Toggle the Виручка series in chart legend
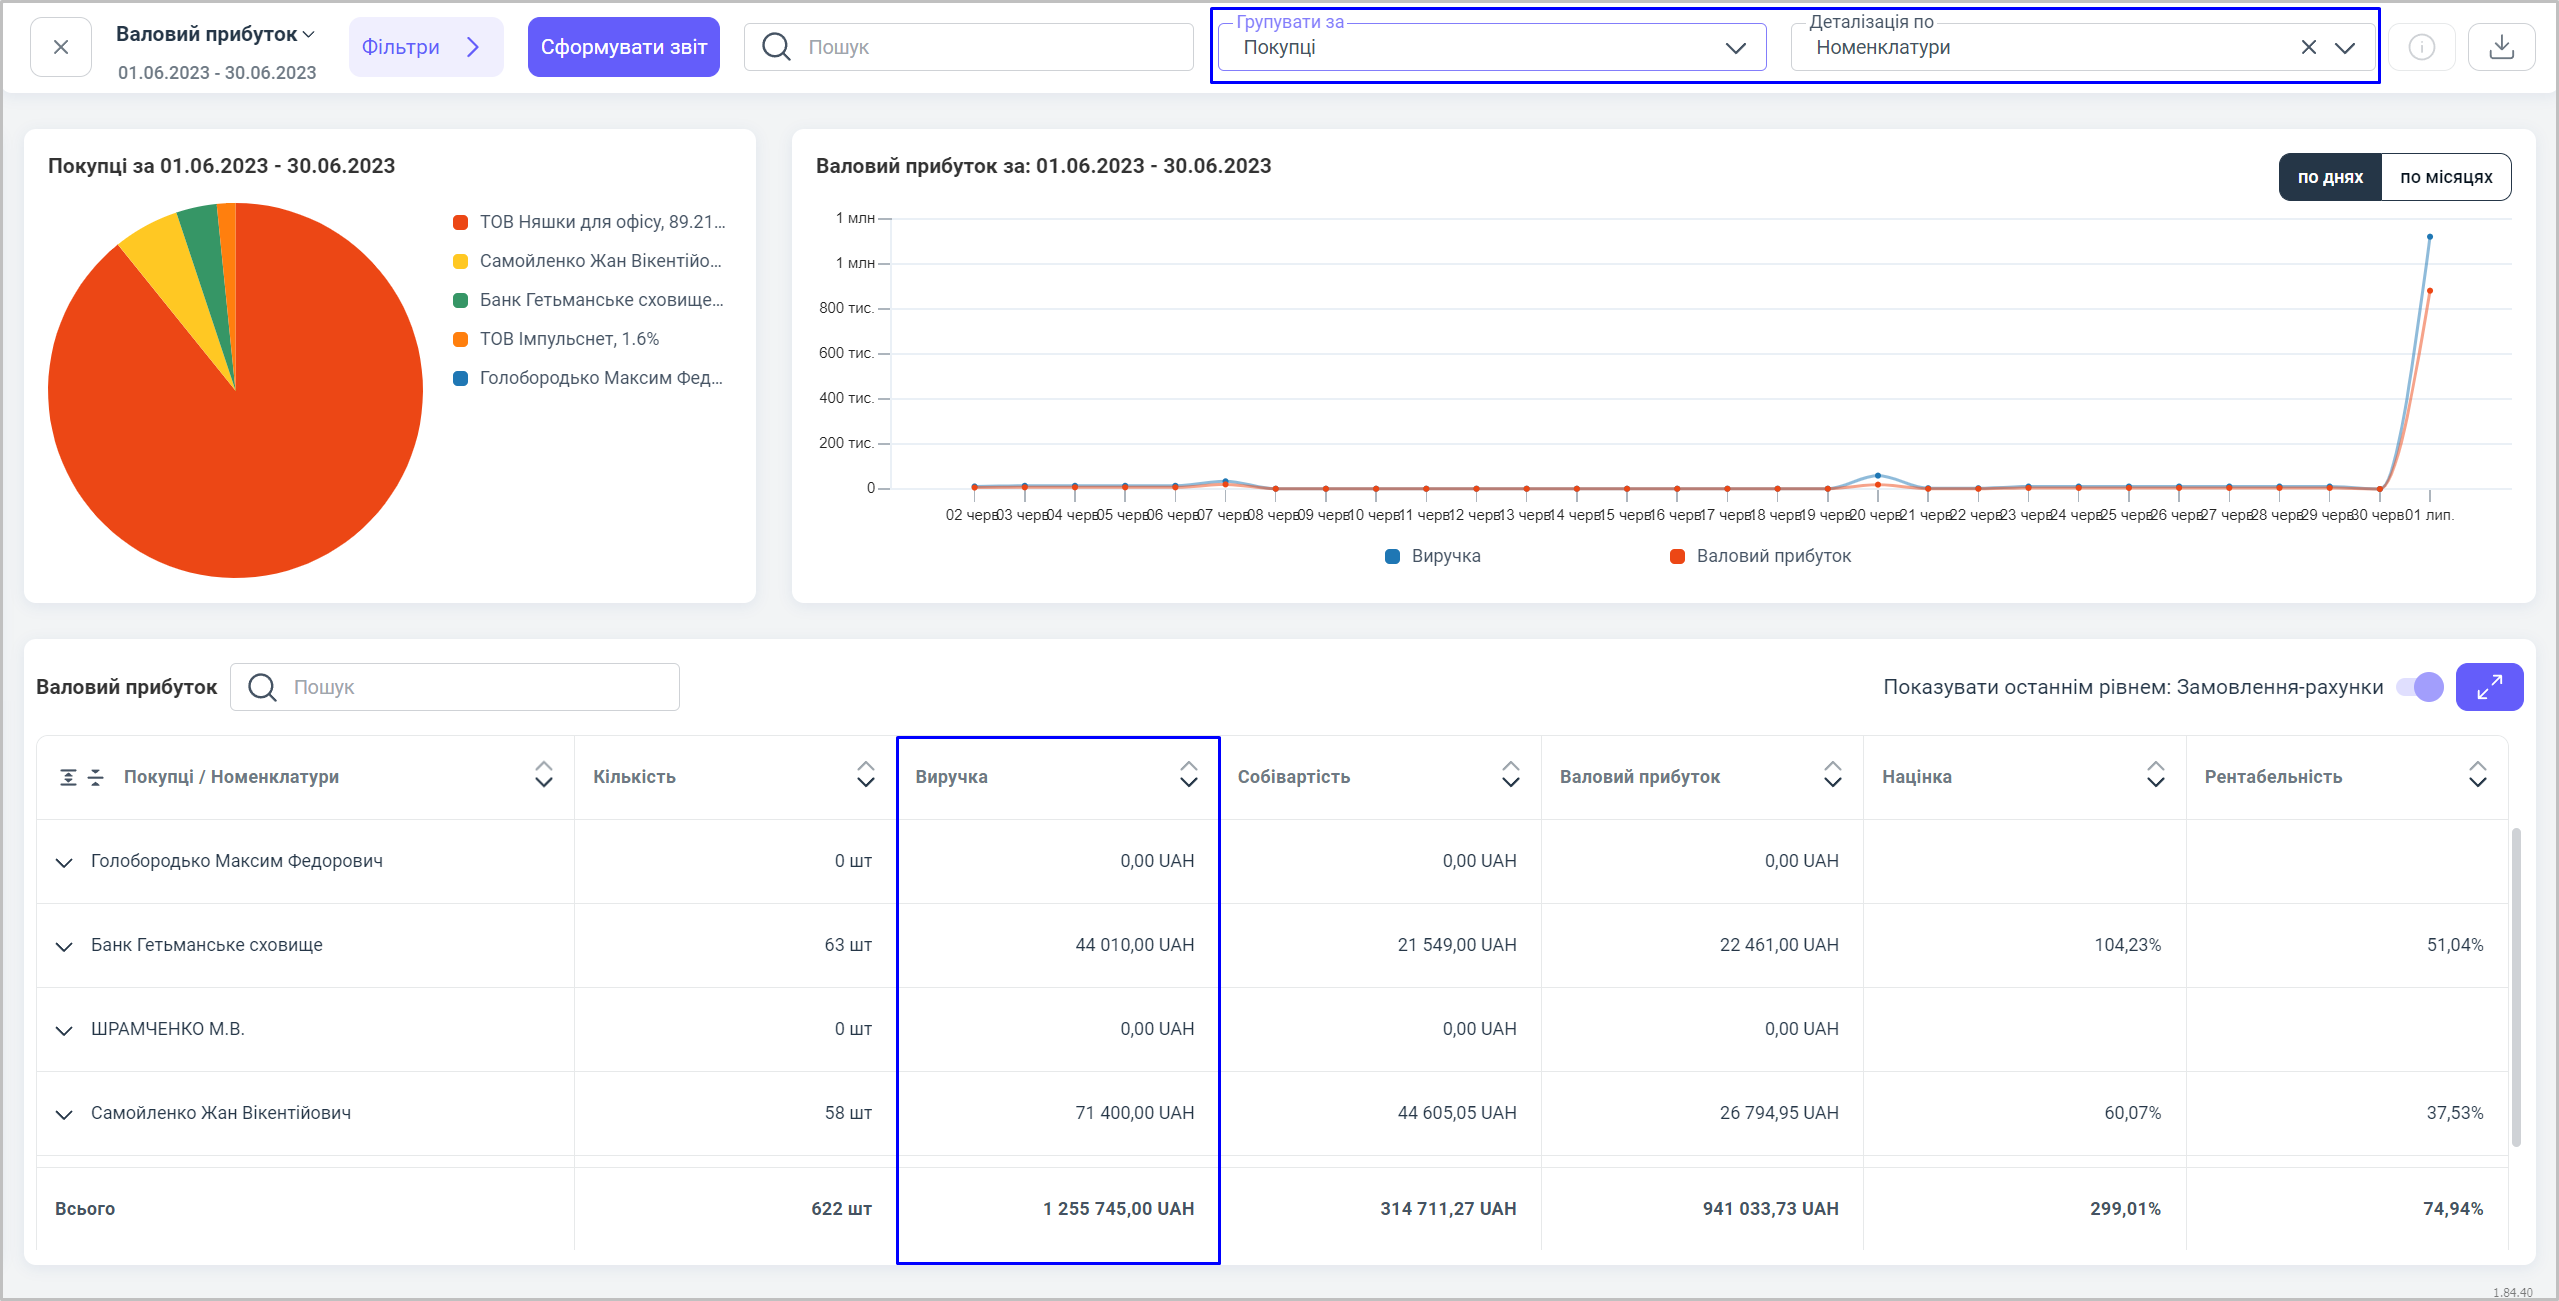The height and width of the screenshot is (1301, 2559). pyautogui.click(x=1432, y=556)
